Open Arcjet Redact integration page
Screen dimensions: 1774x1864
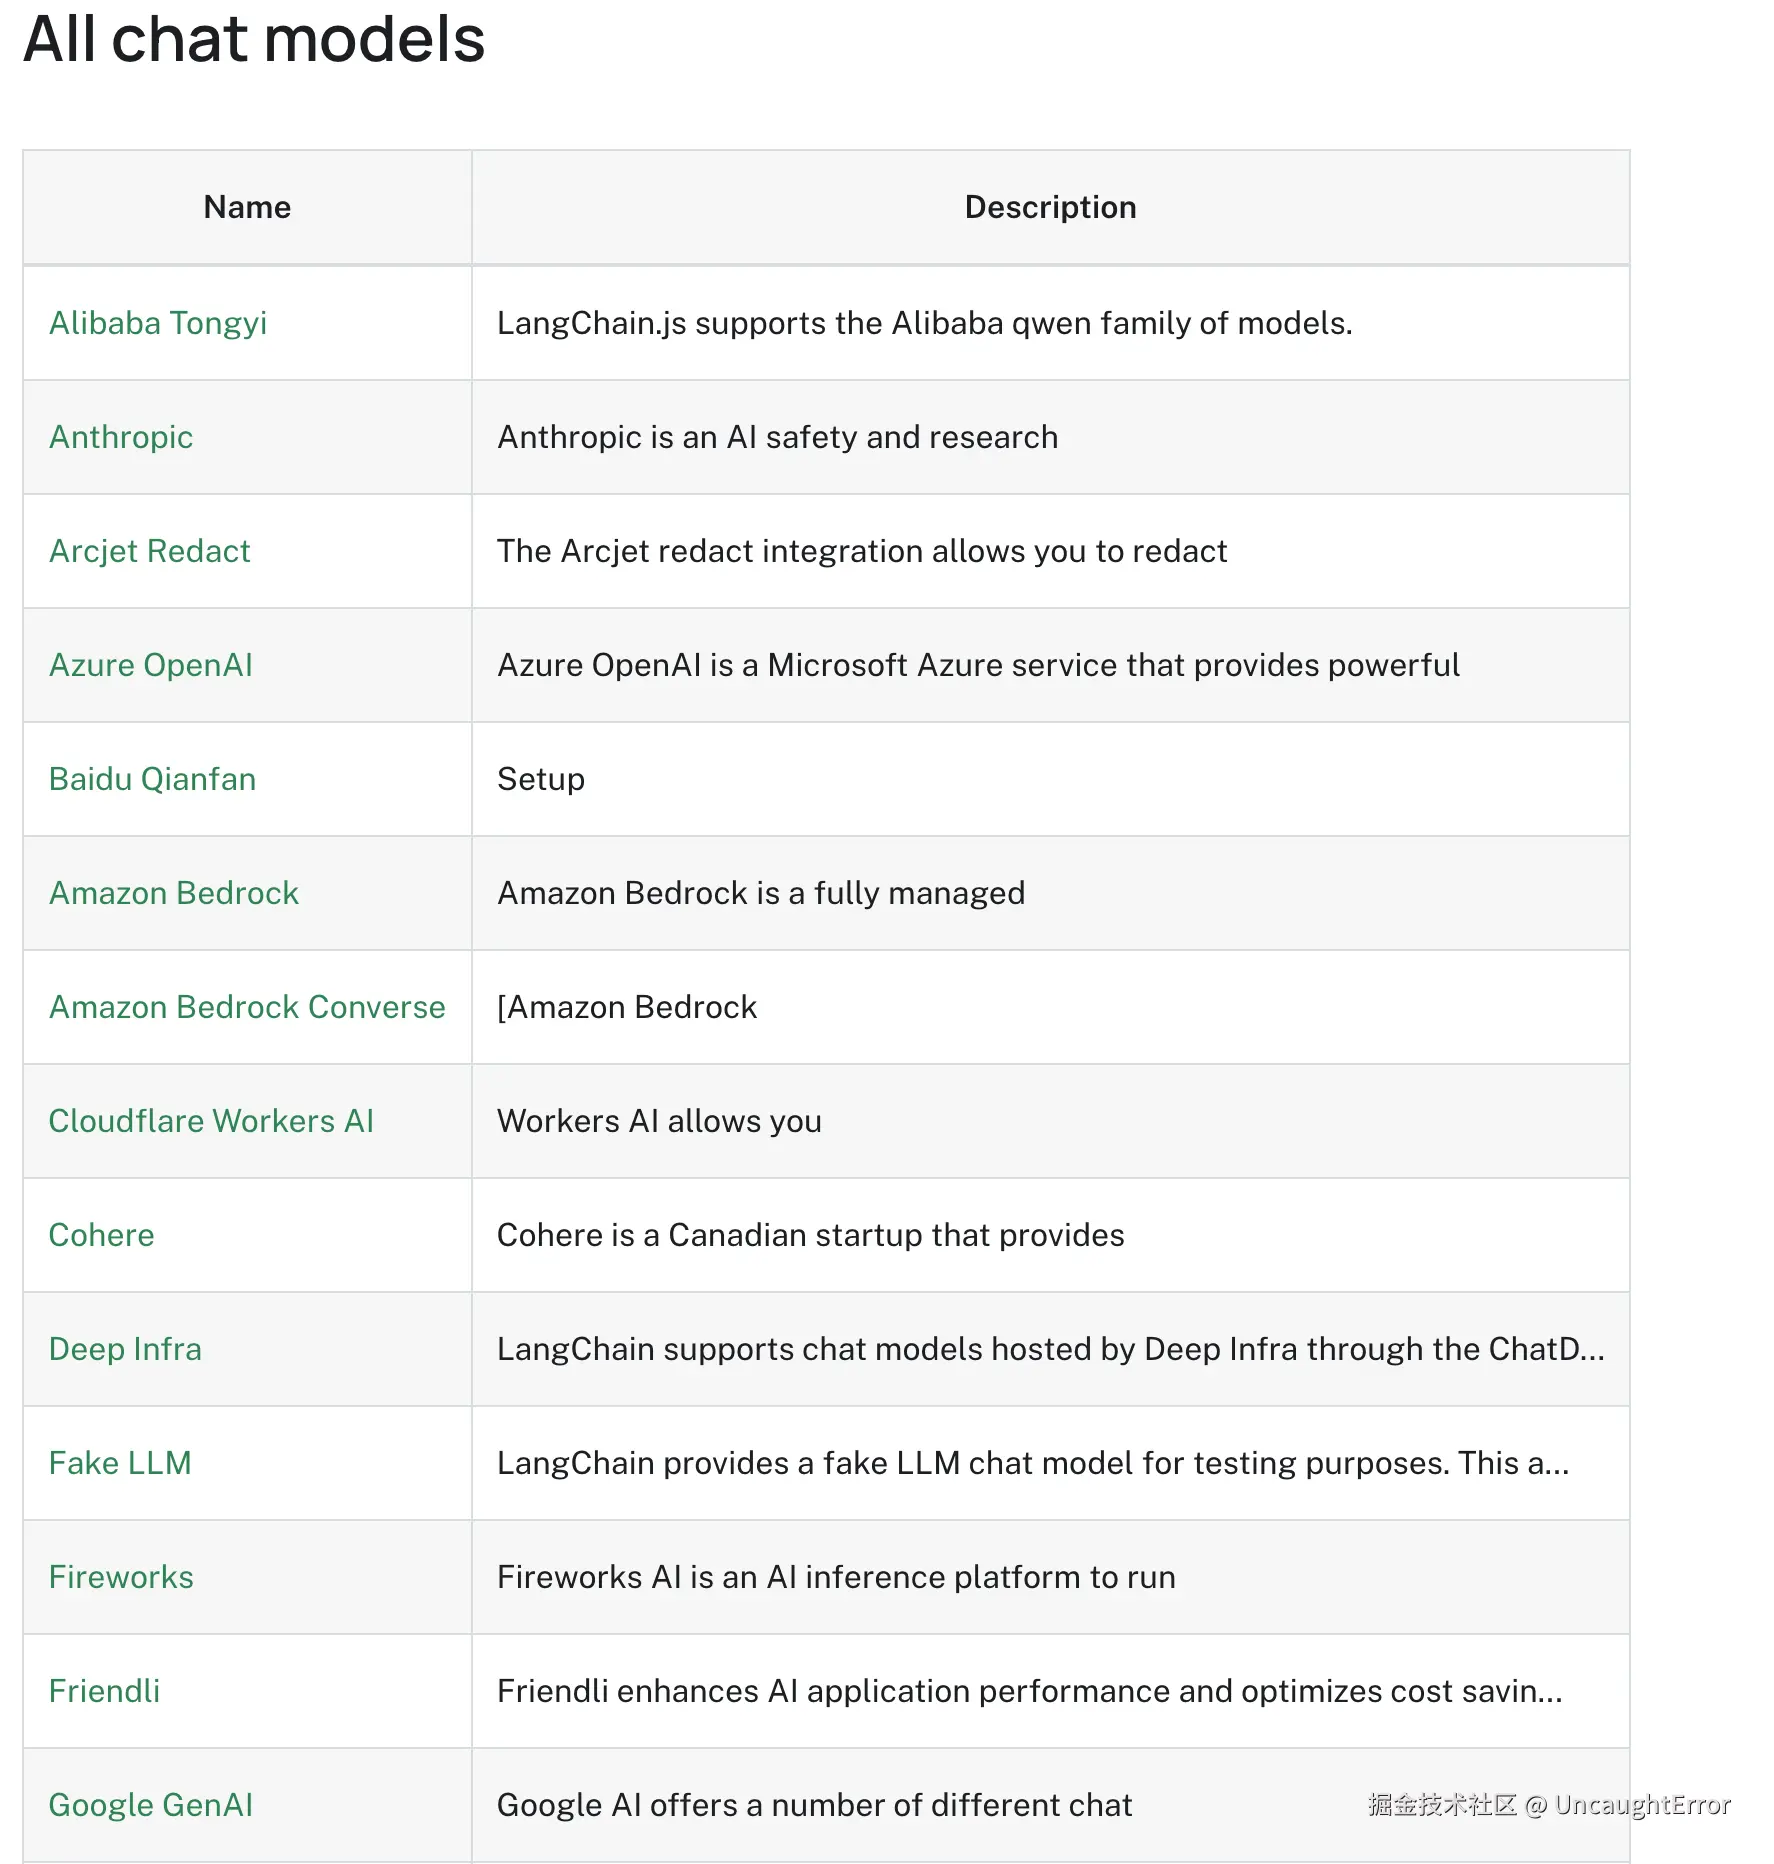tap(150, 551)
